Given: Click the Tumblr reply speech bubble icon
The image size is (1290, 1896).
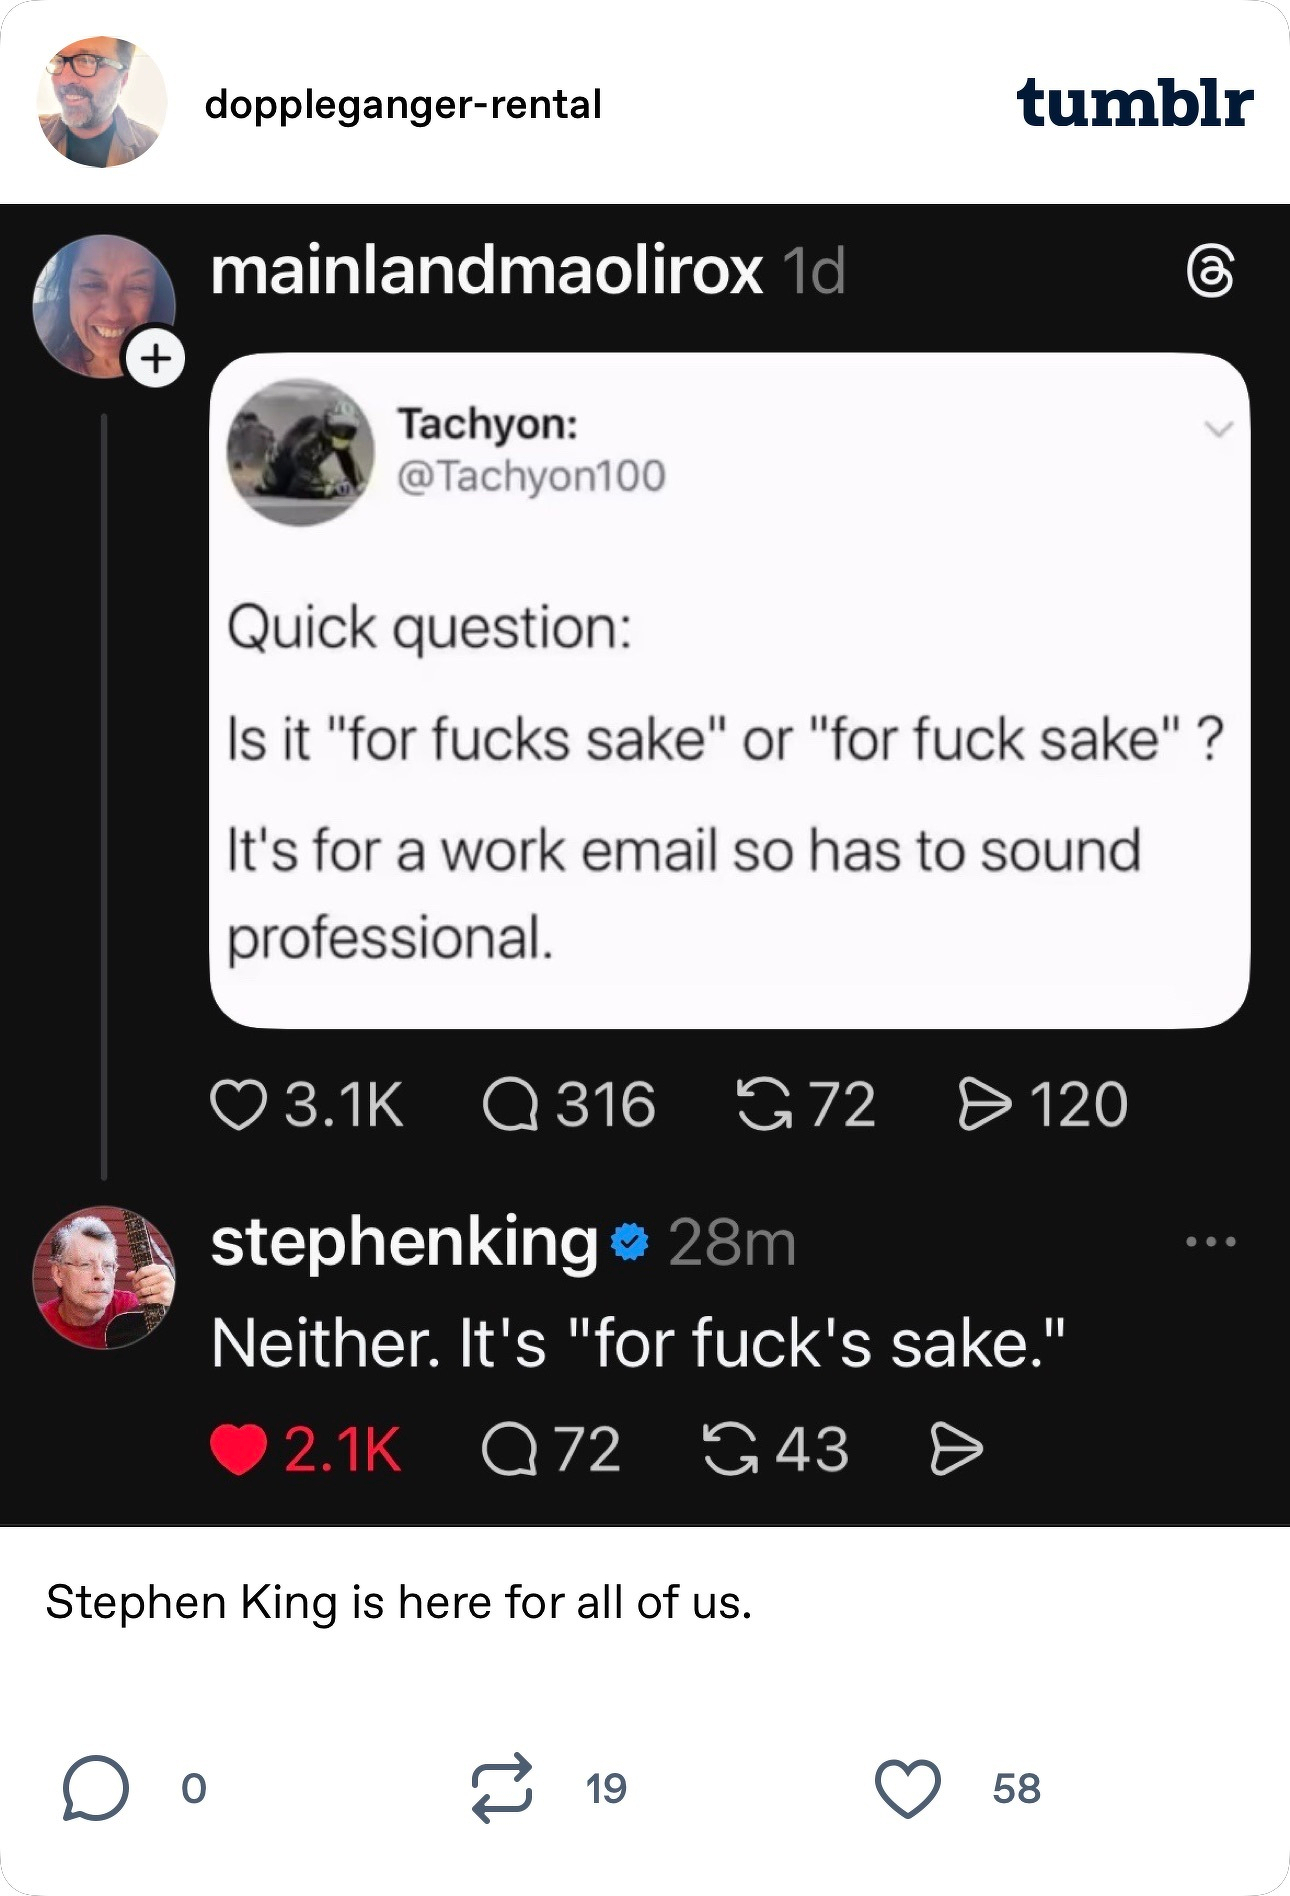Looking at the screenshot, I should (95, 1789).
